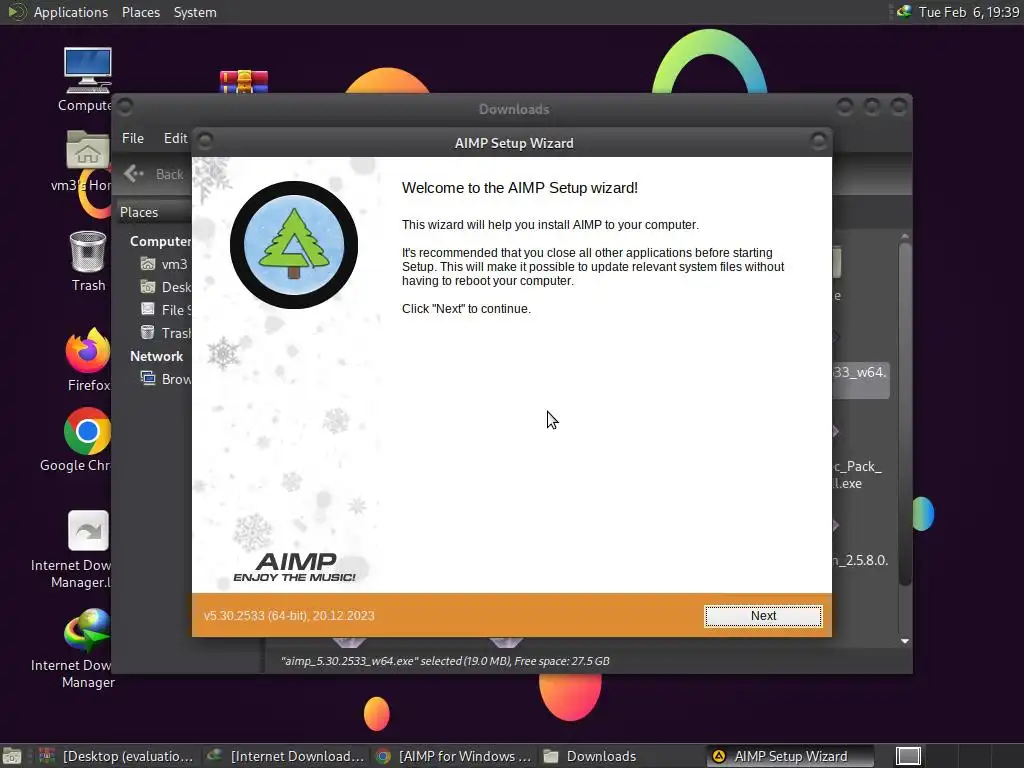Click the Downloads status bar selection text
The height and width of the screenshot is (768, 1024).
445,661
